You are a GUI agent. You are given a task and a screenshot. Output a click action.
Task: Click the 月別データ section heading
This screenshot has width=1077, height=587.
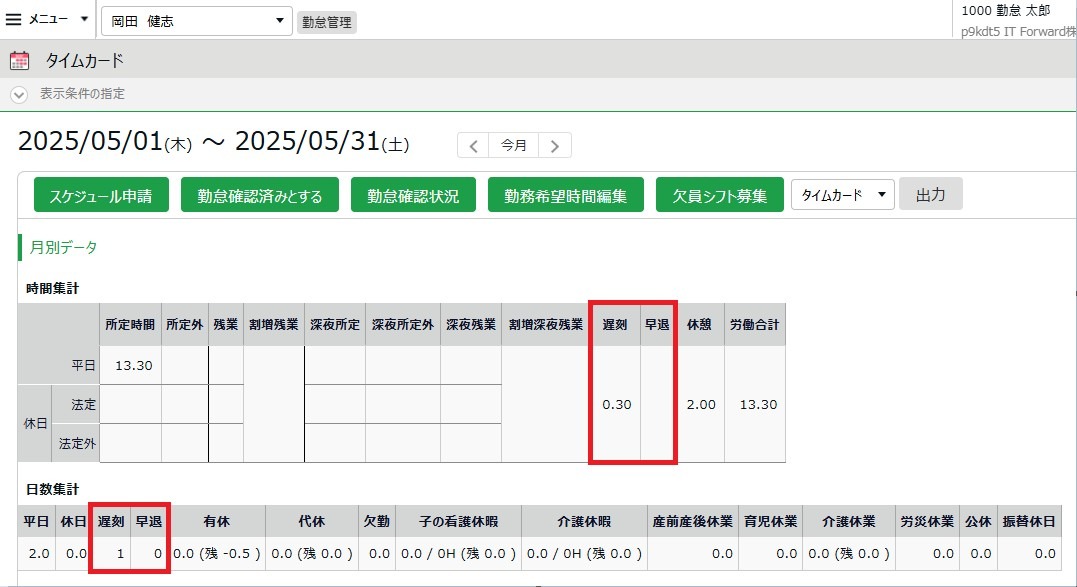click(x=63, y=247)
